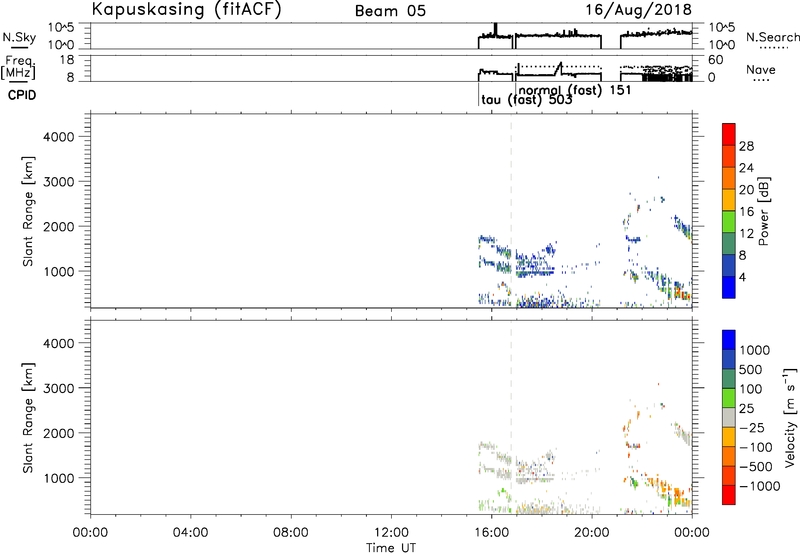Click the noise spike in the N.Sky trace
This screenshot has height=554, width=800.
pyautogui.click(x=495, y=29)
